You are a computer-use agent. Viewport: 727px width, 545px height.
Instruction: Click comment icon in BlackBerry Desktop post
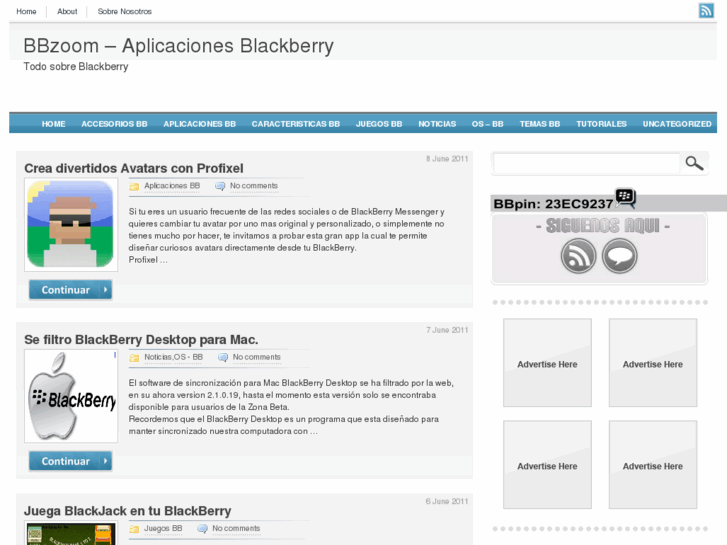click(223, 358)
